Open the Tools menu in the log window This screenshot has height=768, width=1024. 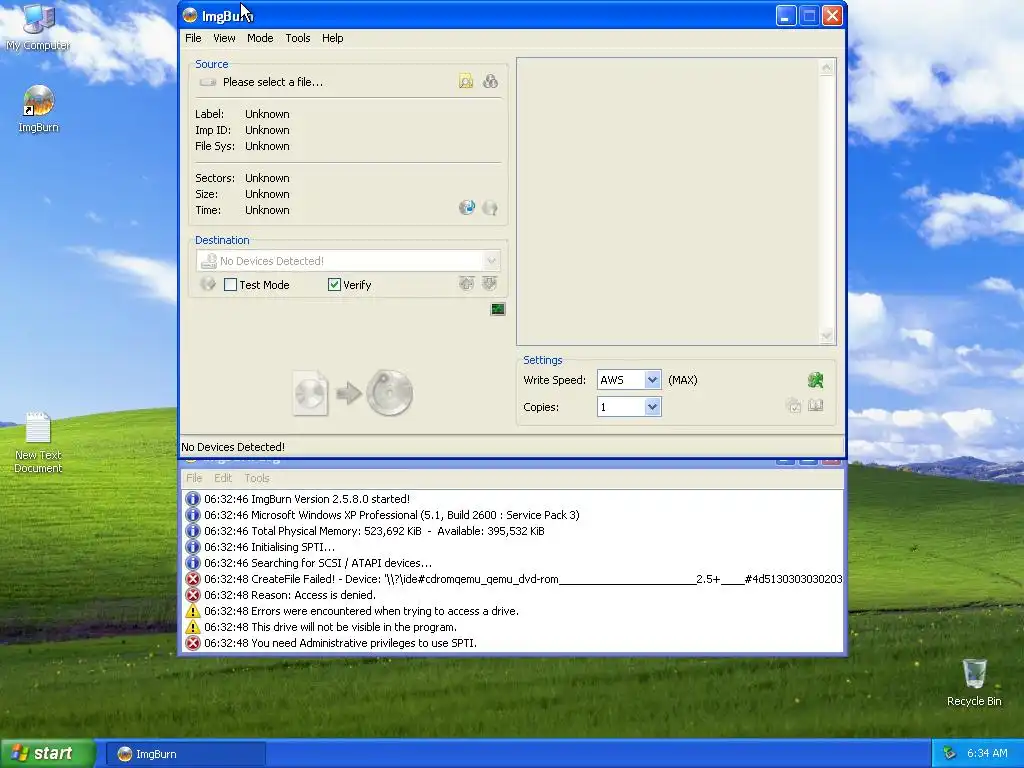pos(257,478)
